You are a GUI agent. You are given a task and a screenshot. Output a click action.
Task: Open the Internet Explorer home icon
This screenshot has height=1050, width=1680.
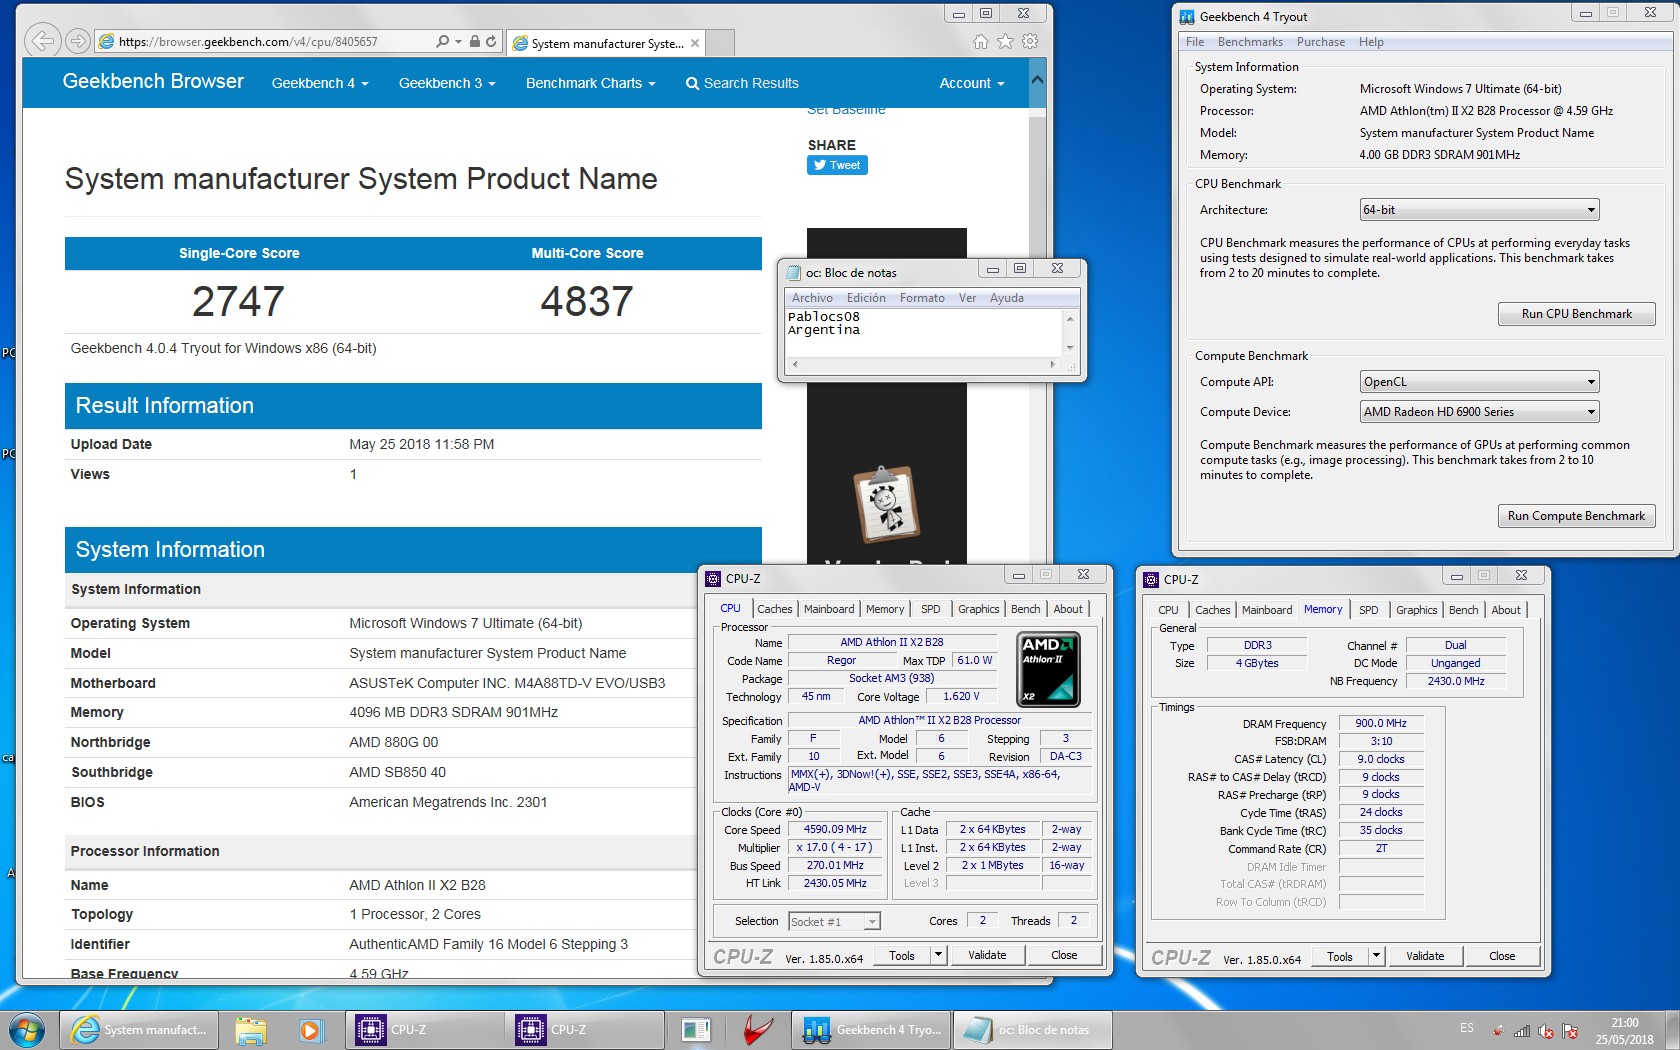(x=981, y=42)
